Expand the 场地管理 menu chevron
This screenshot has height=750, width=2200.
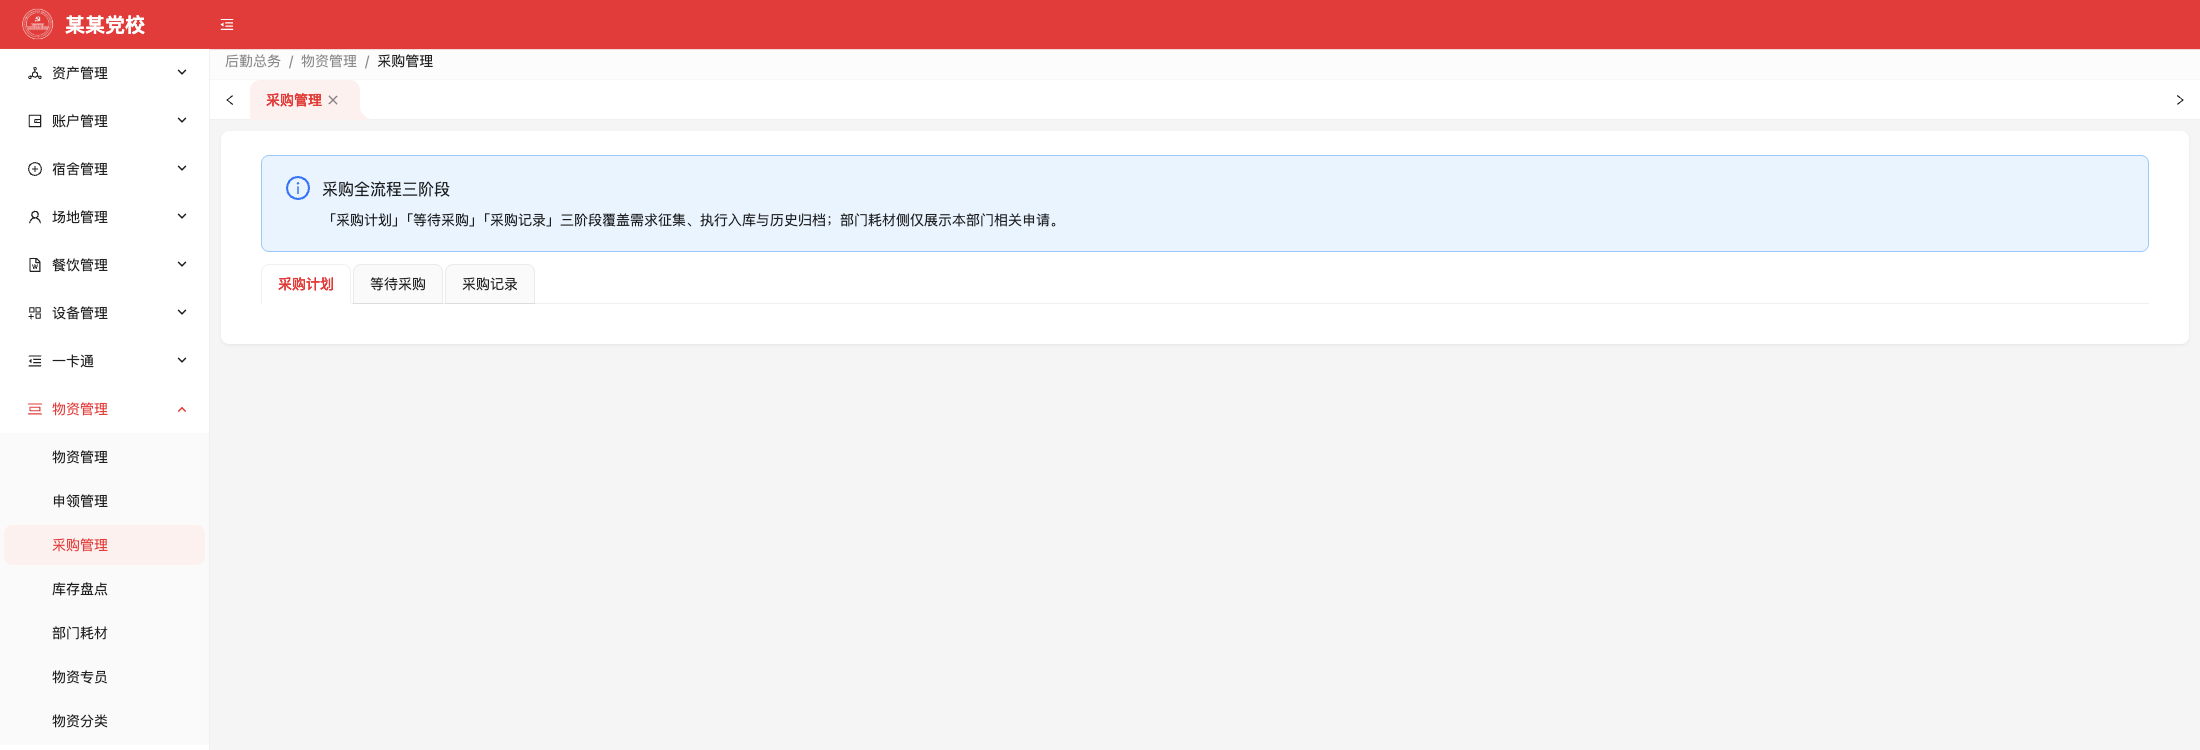point(182,217)
